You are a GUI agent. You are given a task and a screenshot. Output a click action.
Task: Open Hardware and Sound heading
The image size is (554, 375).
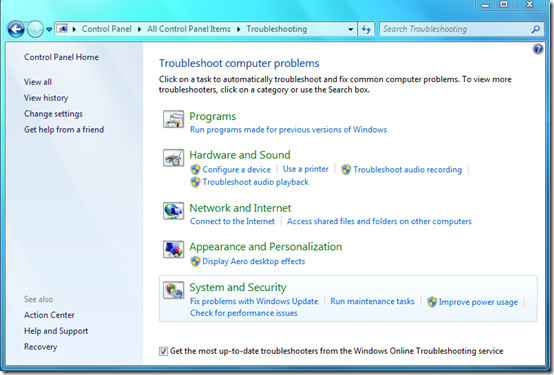click(x=240, y=155)
